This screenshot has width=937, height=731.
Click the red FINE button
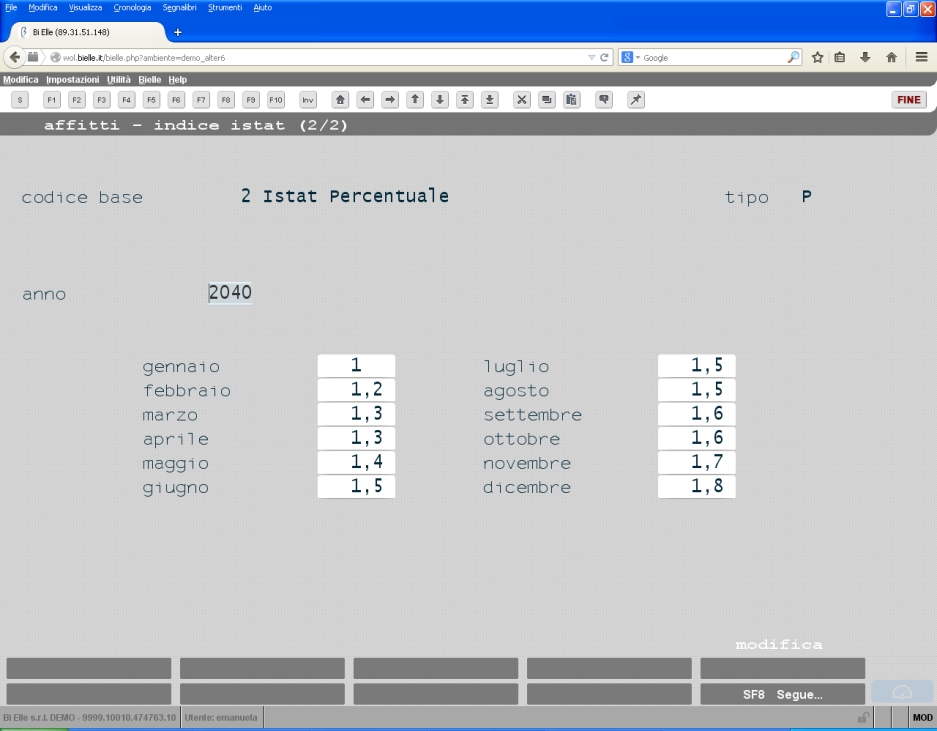point(909,100)
